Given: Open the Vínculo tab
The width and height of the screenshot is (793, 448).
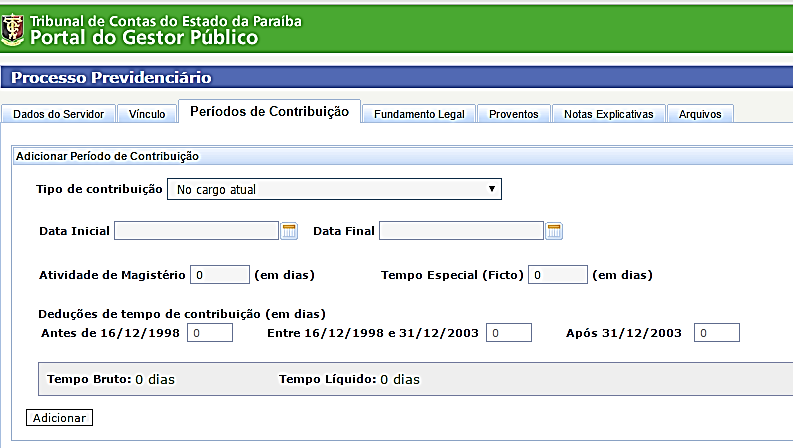Looking at the screenshot, I should [x=147, y=114].
